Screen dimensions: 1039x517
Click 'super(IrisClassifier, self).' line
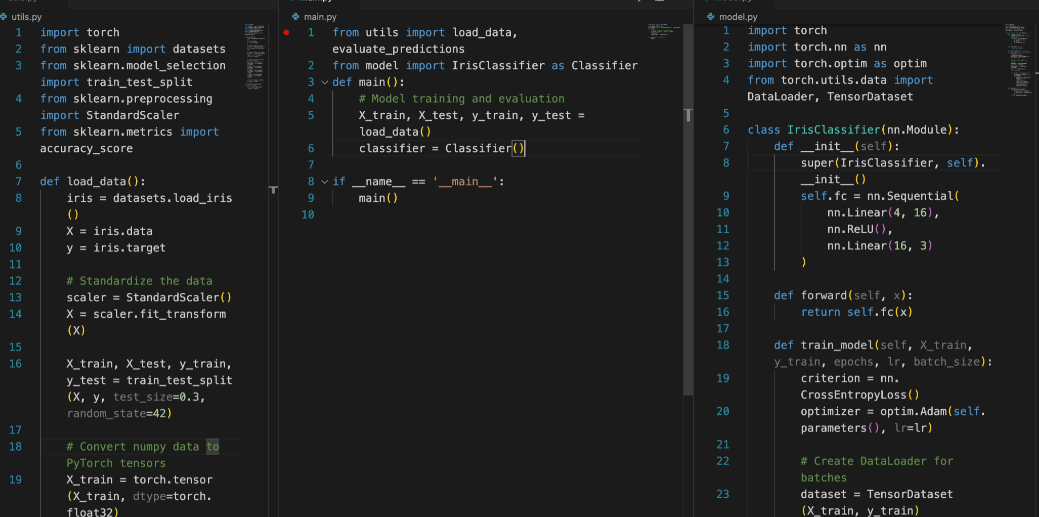894,163
